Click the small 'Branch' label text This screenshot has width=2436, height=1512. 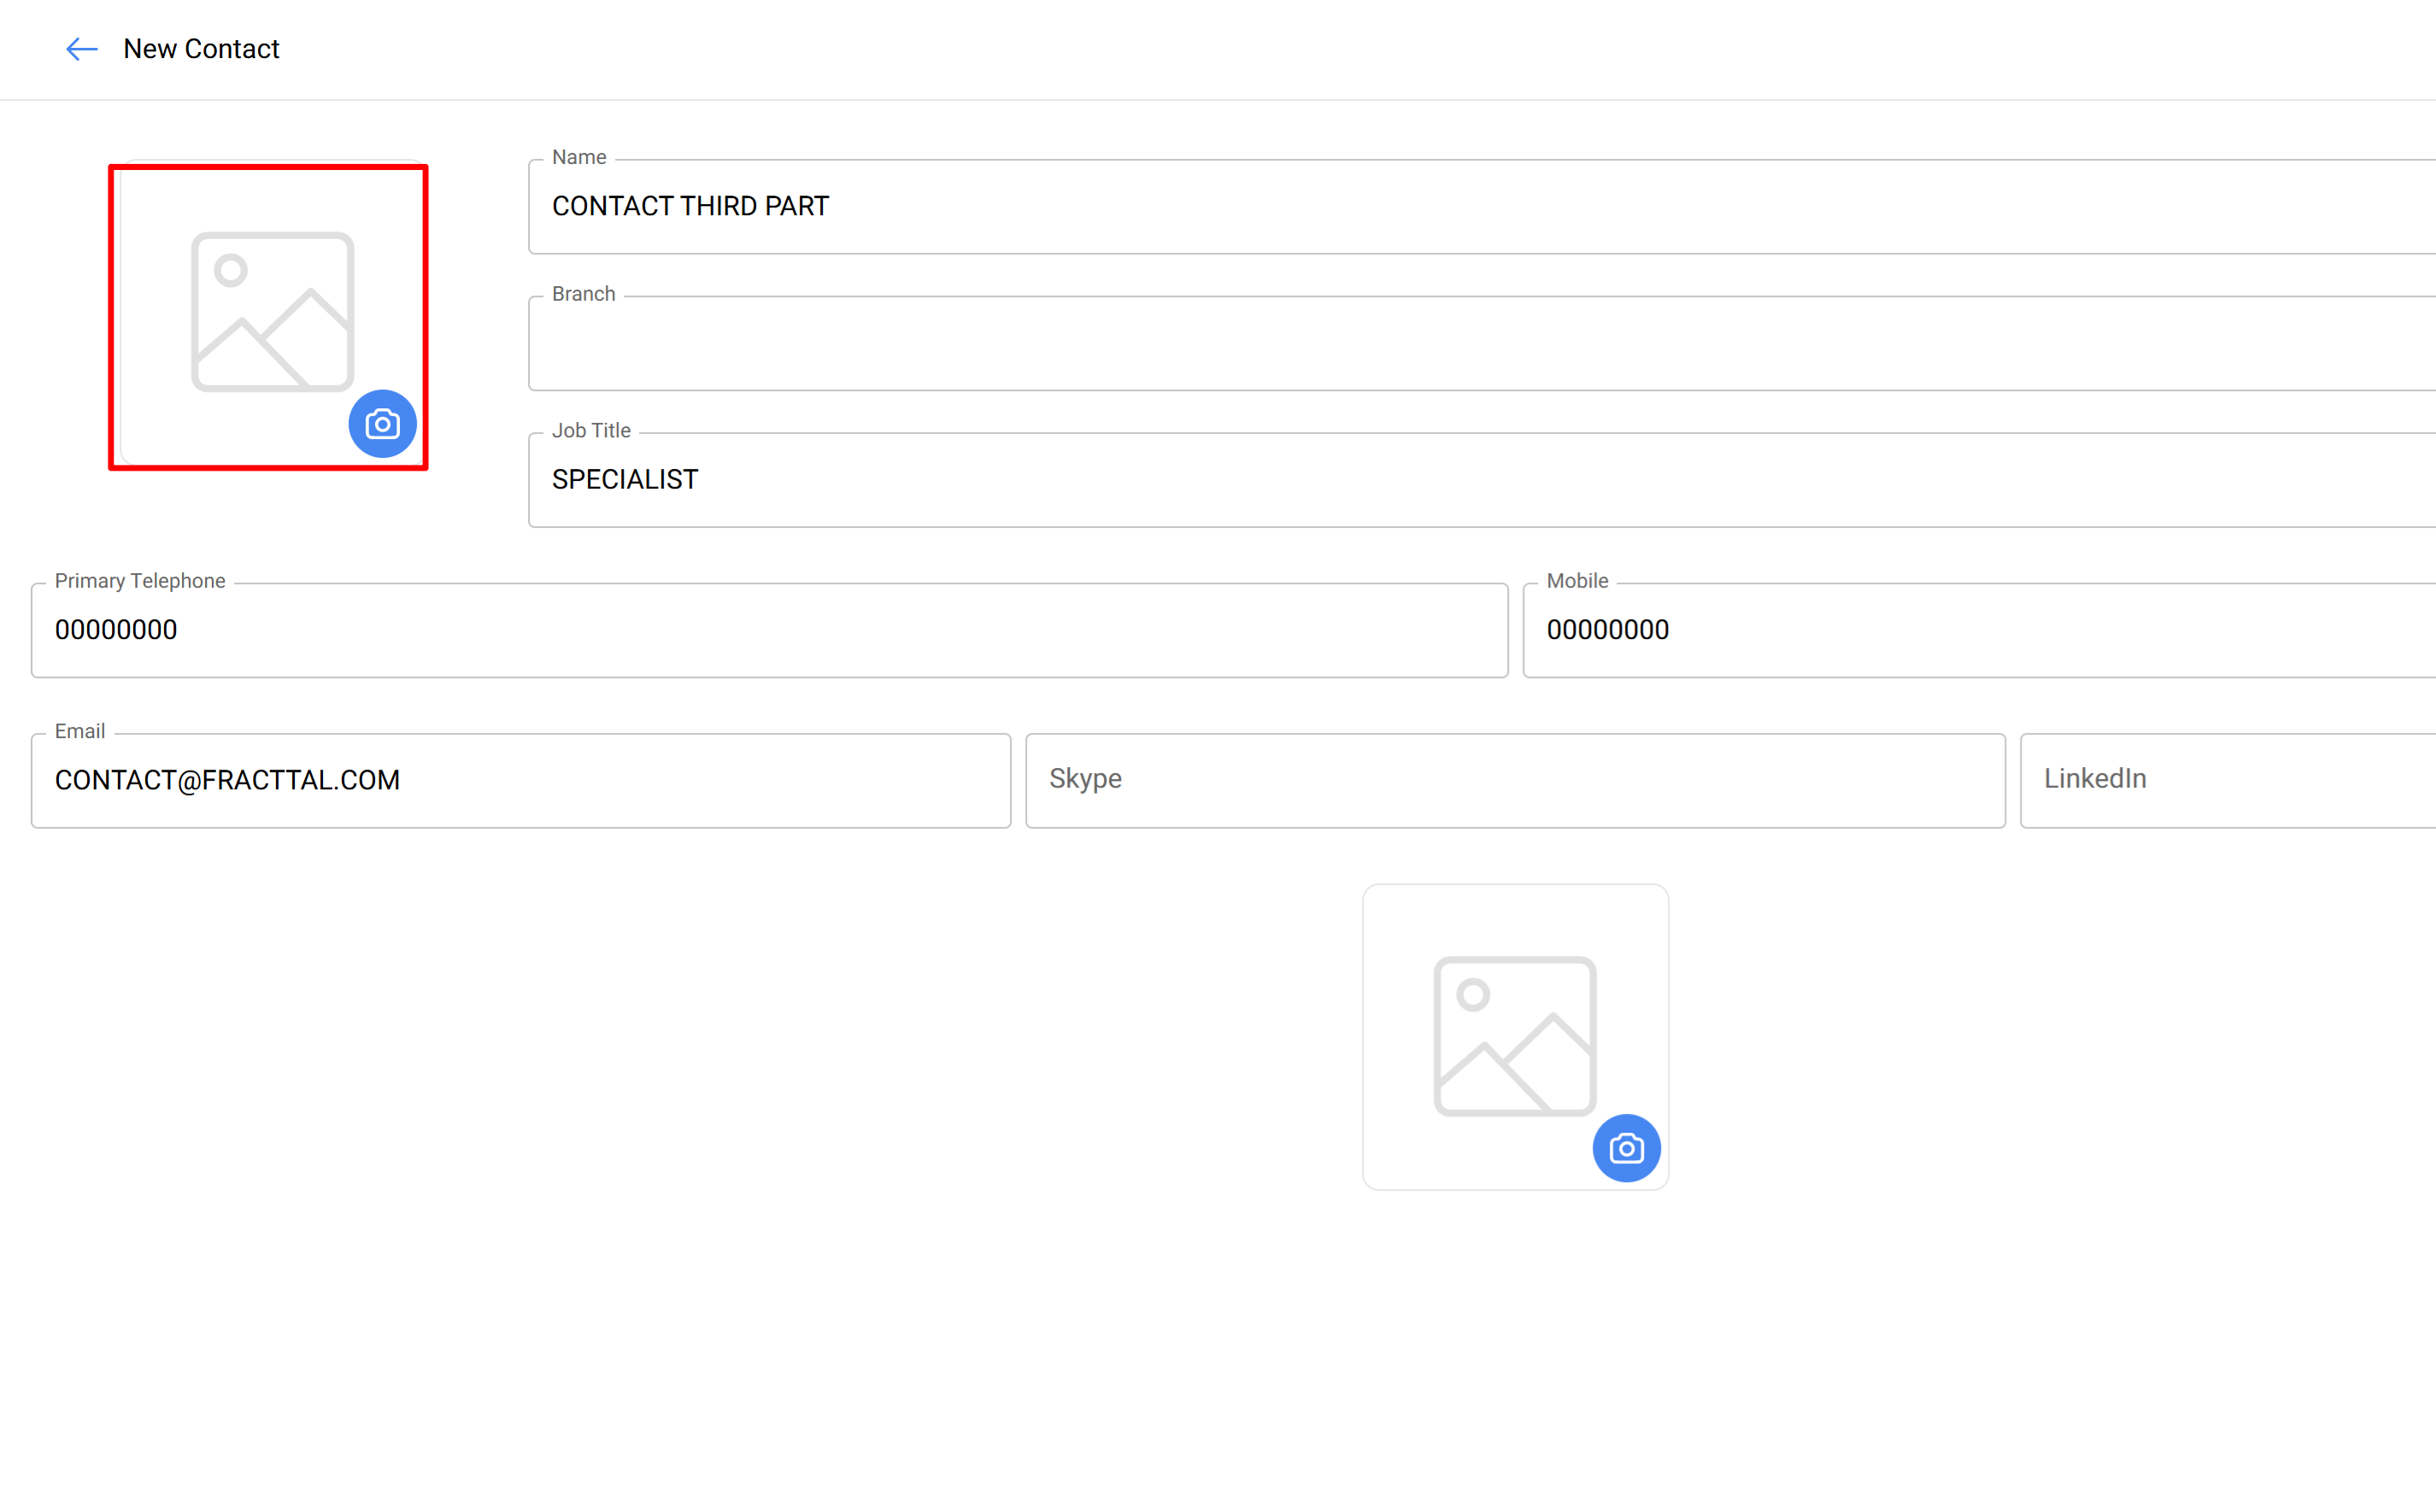pyautogui.click(x=583, y=294)
